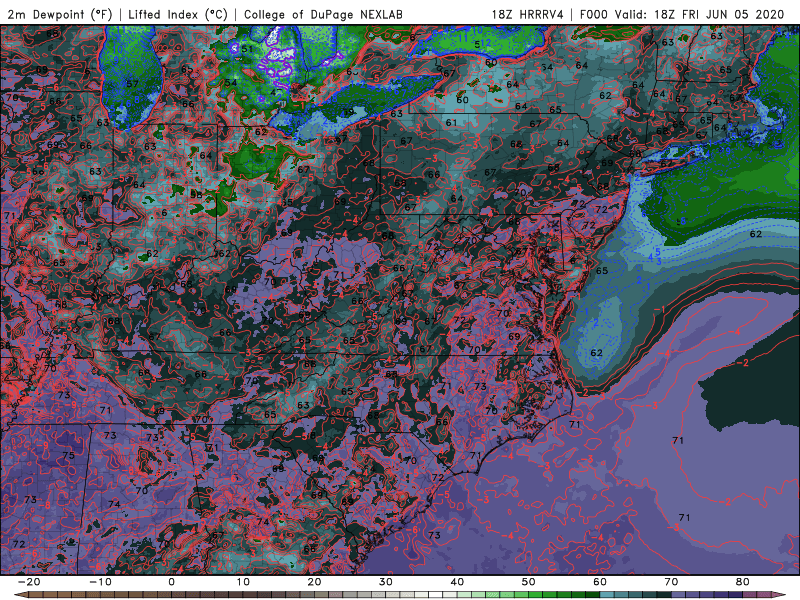Click the '-10' color scale label
This screenshot has height=600, width=800.
(100, 582)
